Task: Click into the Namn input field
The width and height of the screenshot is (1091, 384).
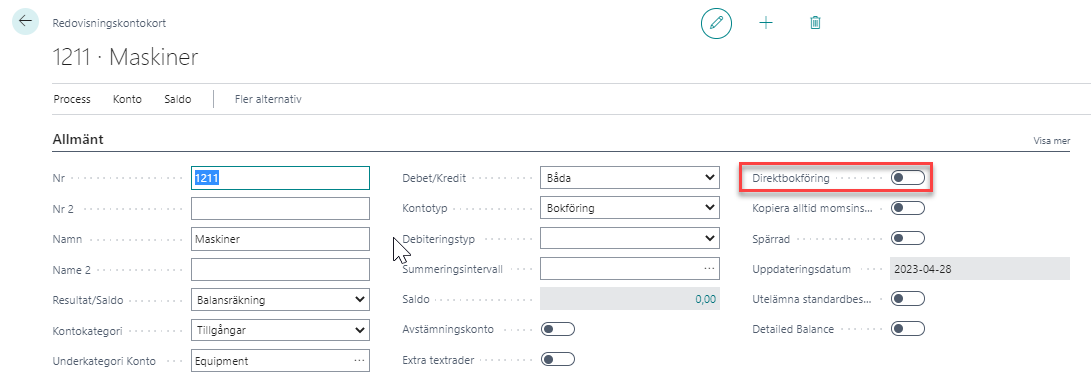Action: tap(280, 239)
